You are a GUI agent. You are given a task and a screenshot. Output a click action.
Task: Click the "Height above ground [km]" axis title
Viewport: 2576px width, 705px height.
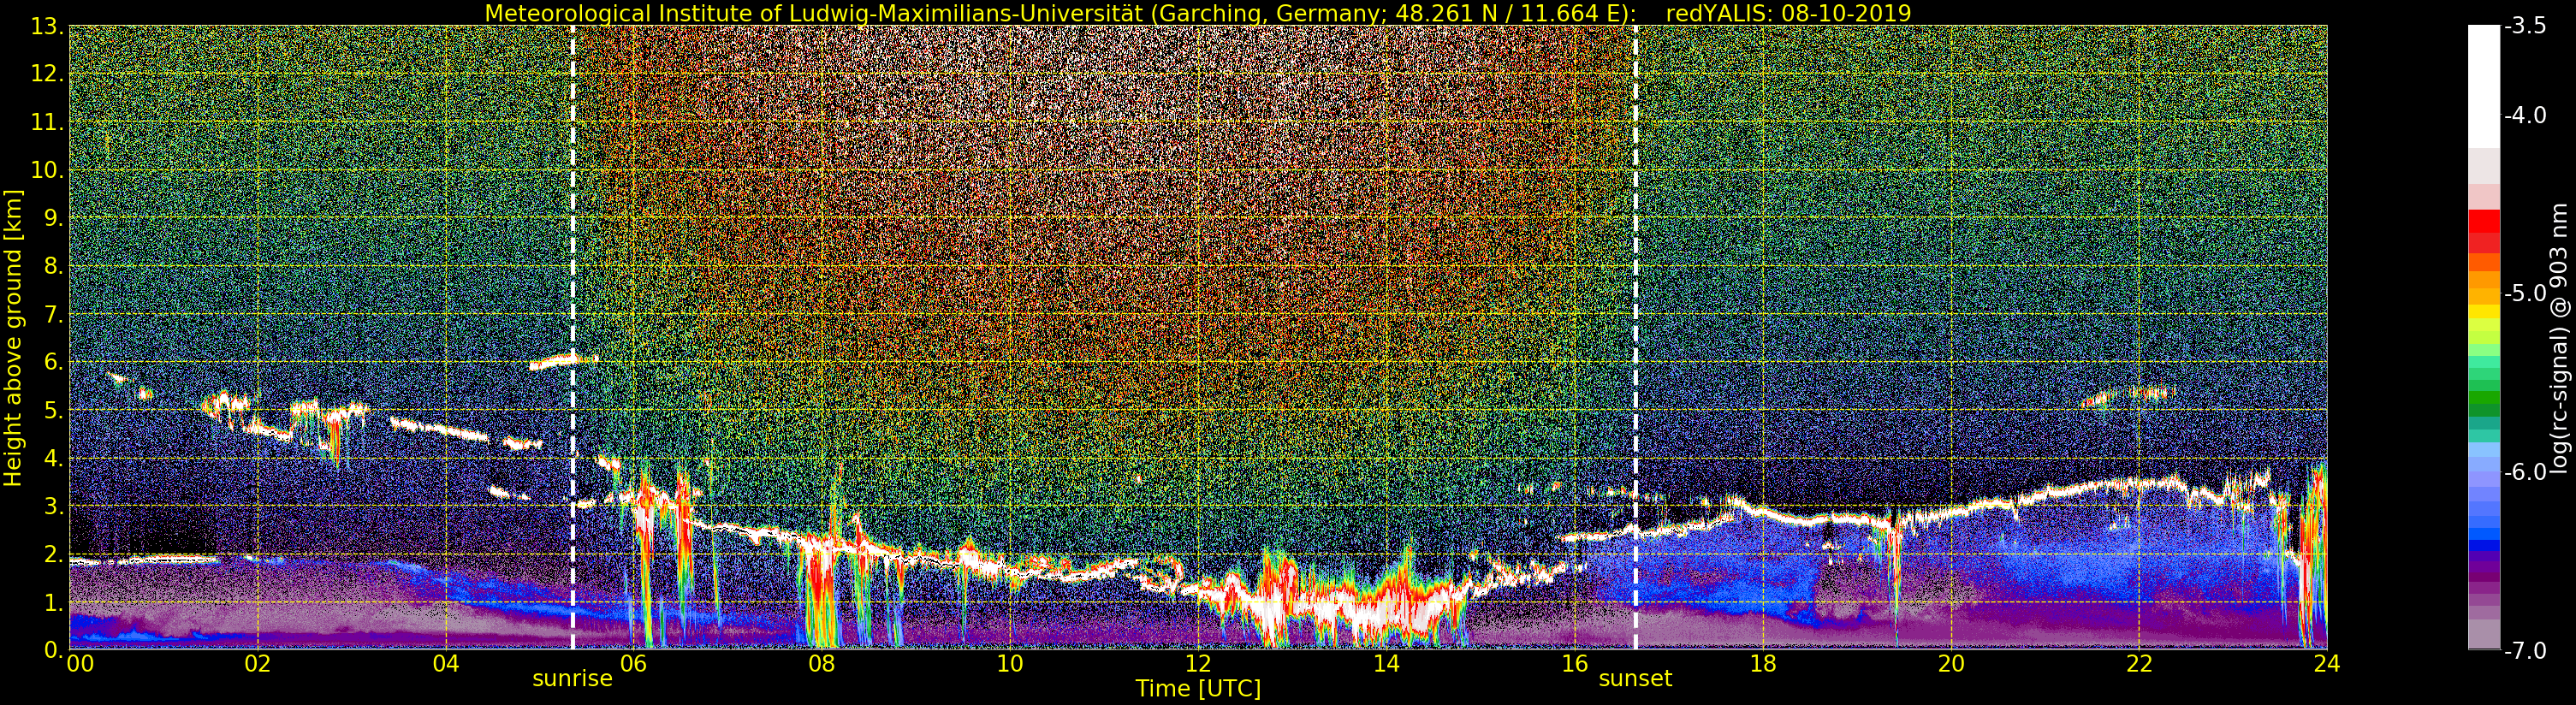13,338
